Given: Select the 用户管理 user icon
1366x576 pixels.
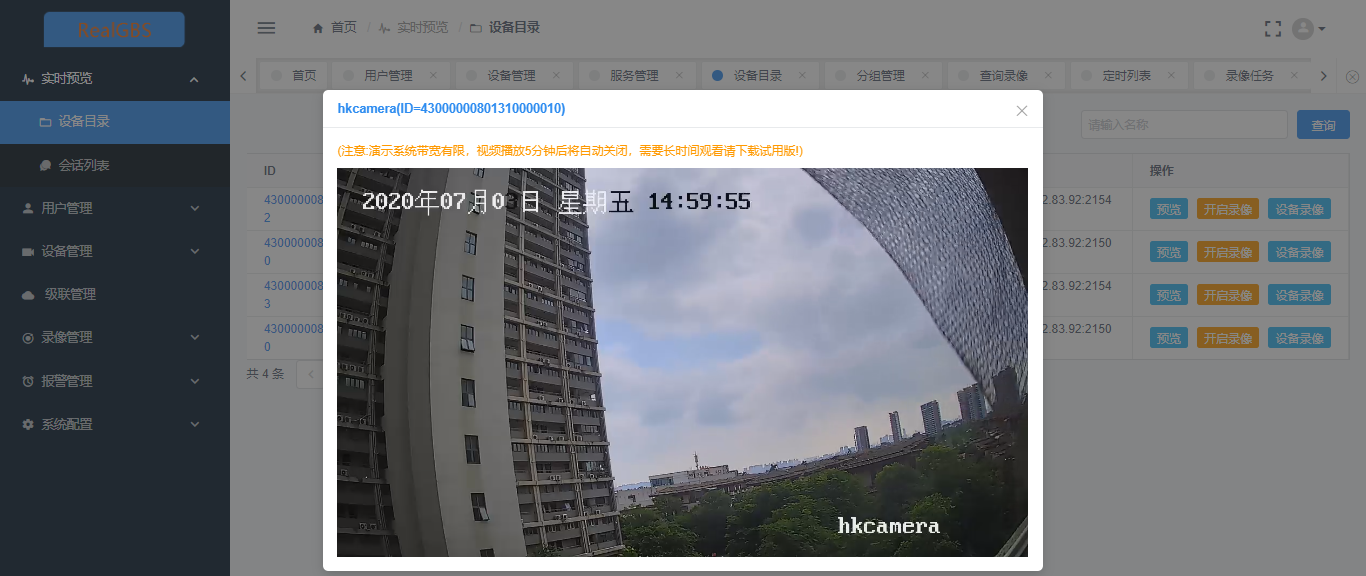Looking at the screenshot, I should 28,208.
